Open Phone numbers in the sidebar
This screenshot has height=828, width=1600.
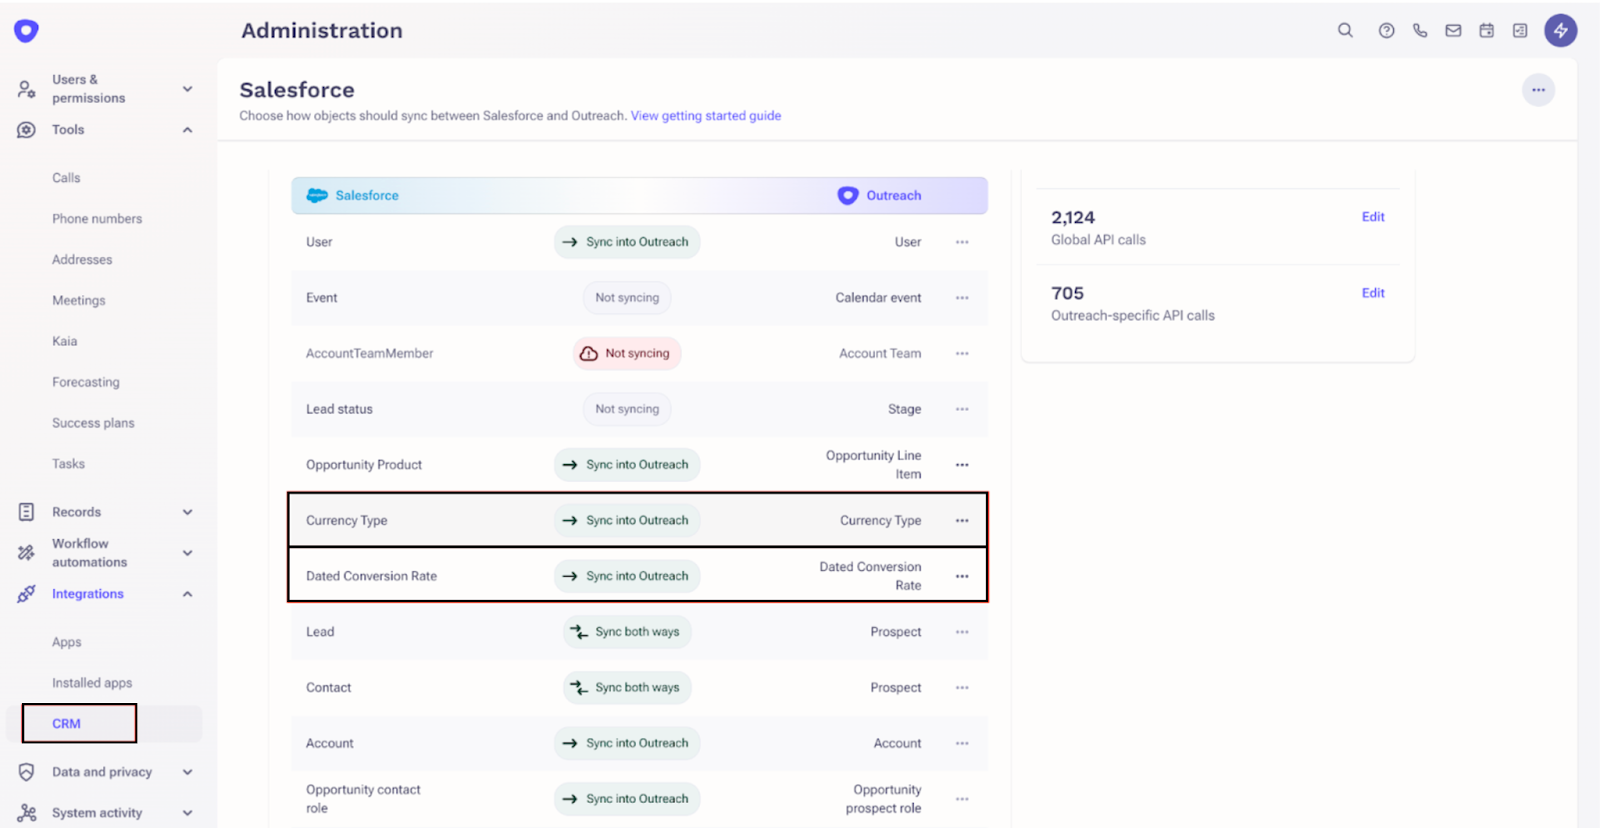(x=97, y=219)
